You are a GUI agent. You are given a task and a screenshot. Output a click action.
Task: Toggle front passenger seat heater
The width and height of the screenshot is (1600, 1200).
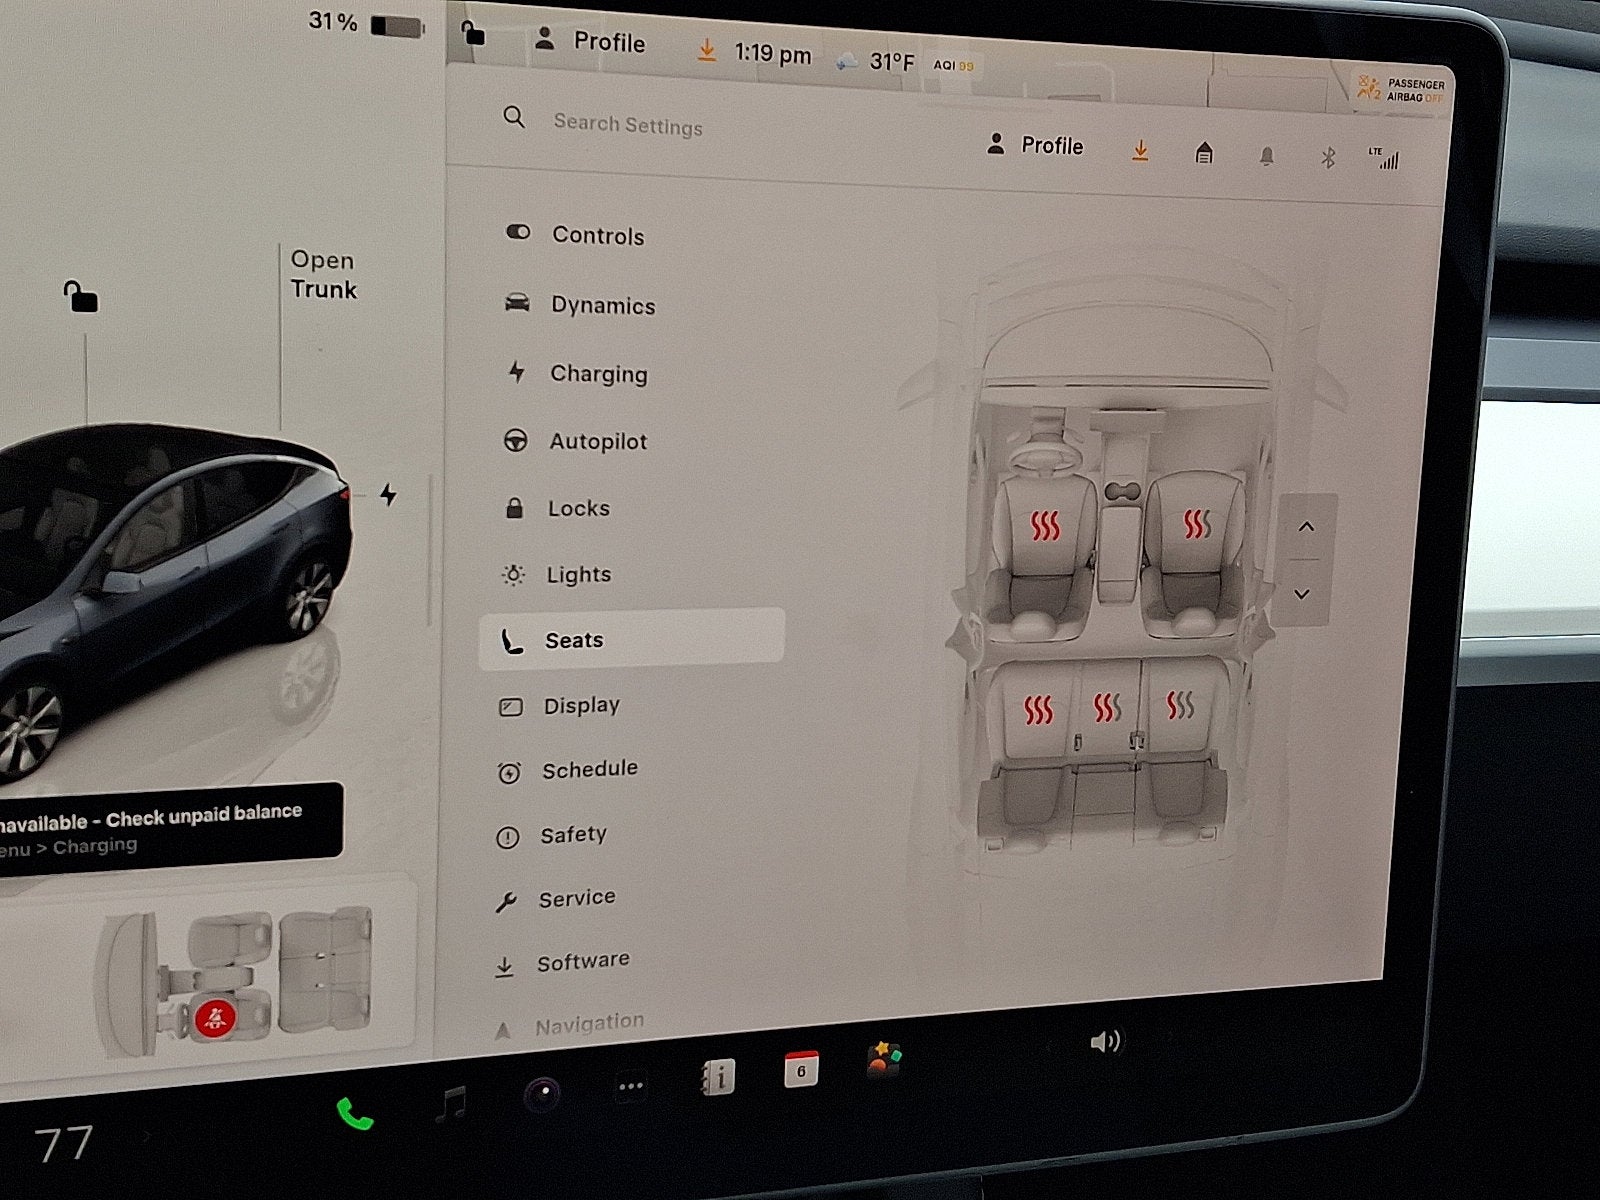[1196, 523]
